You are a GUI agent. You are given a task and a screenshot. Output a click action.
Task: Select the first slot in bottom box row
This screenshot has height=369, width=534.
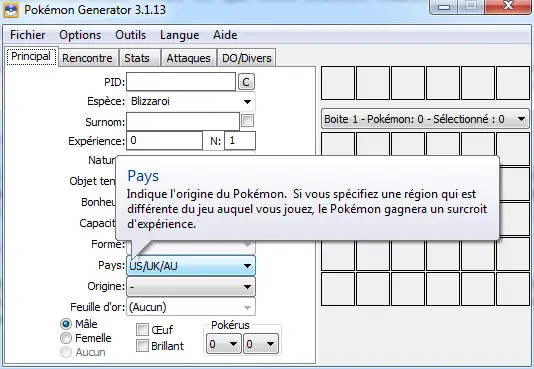[338, 289]
